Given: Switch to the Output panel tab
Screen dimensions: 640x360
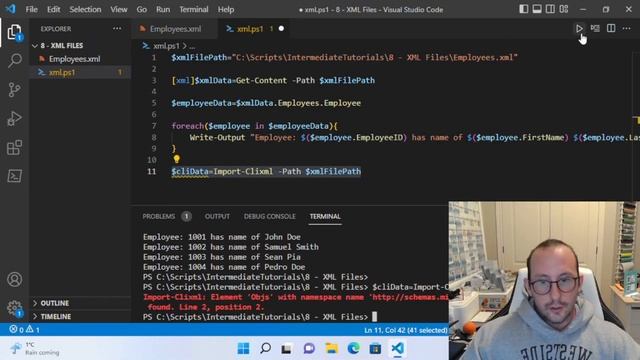Looking at the screenshot, I should click(x=217, y=216).
